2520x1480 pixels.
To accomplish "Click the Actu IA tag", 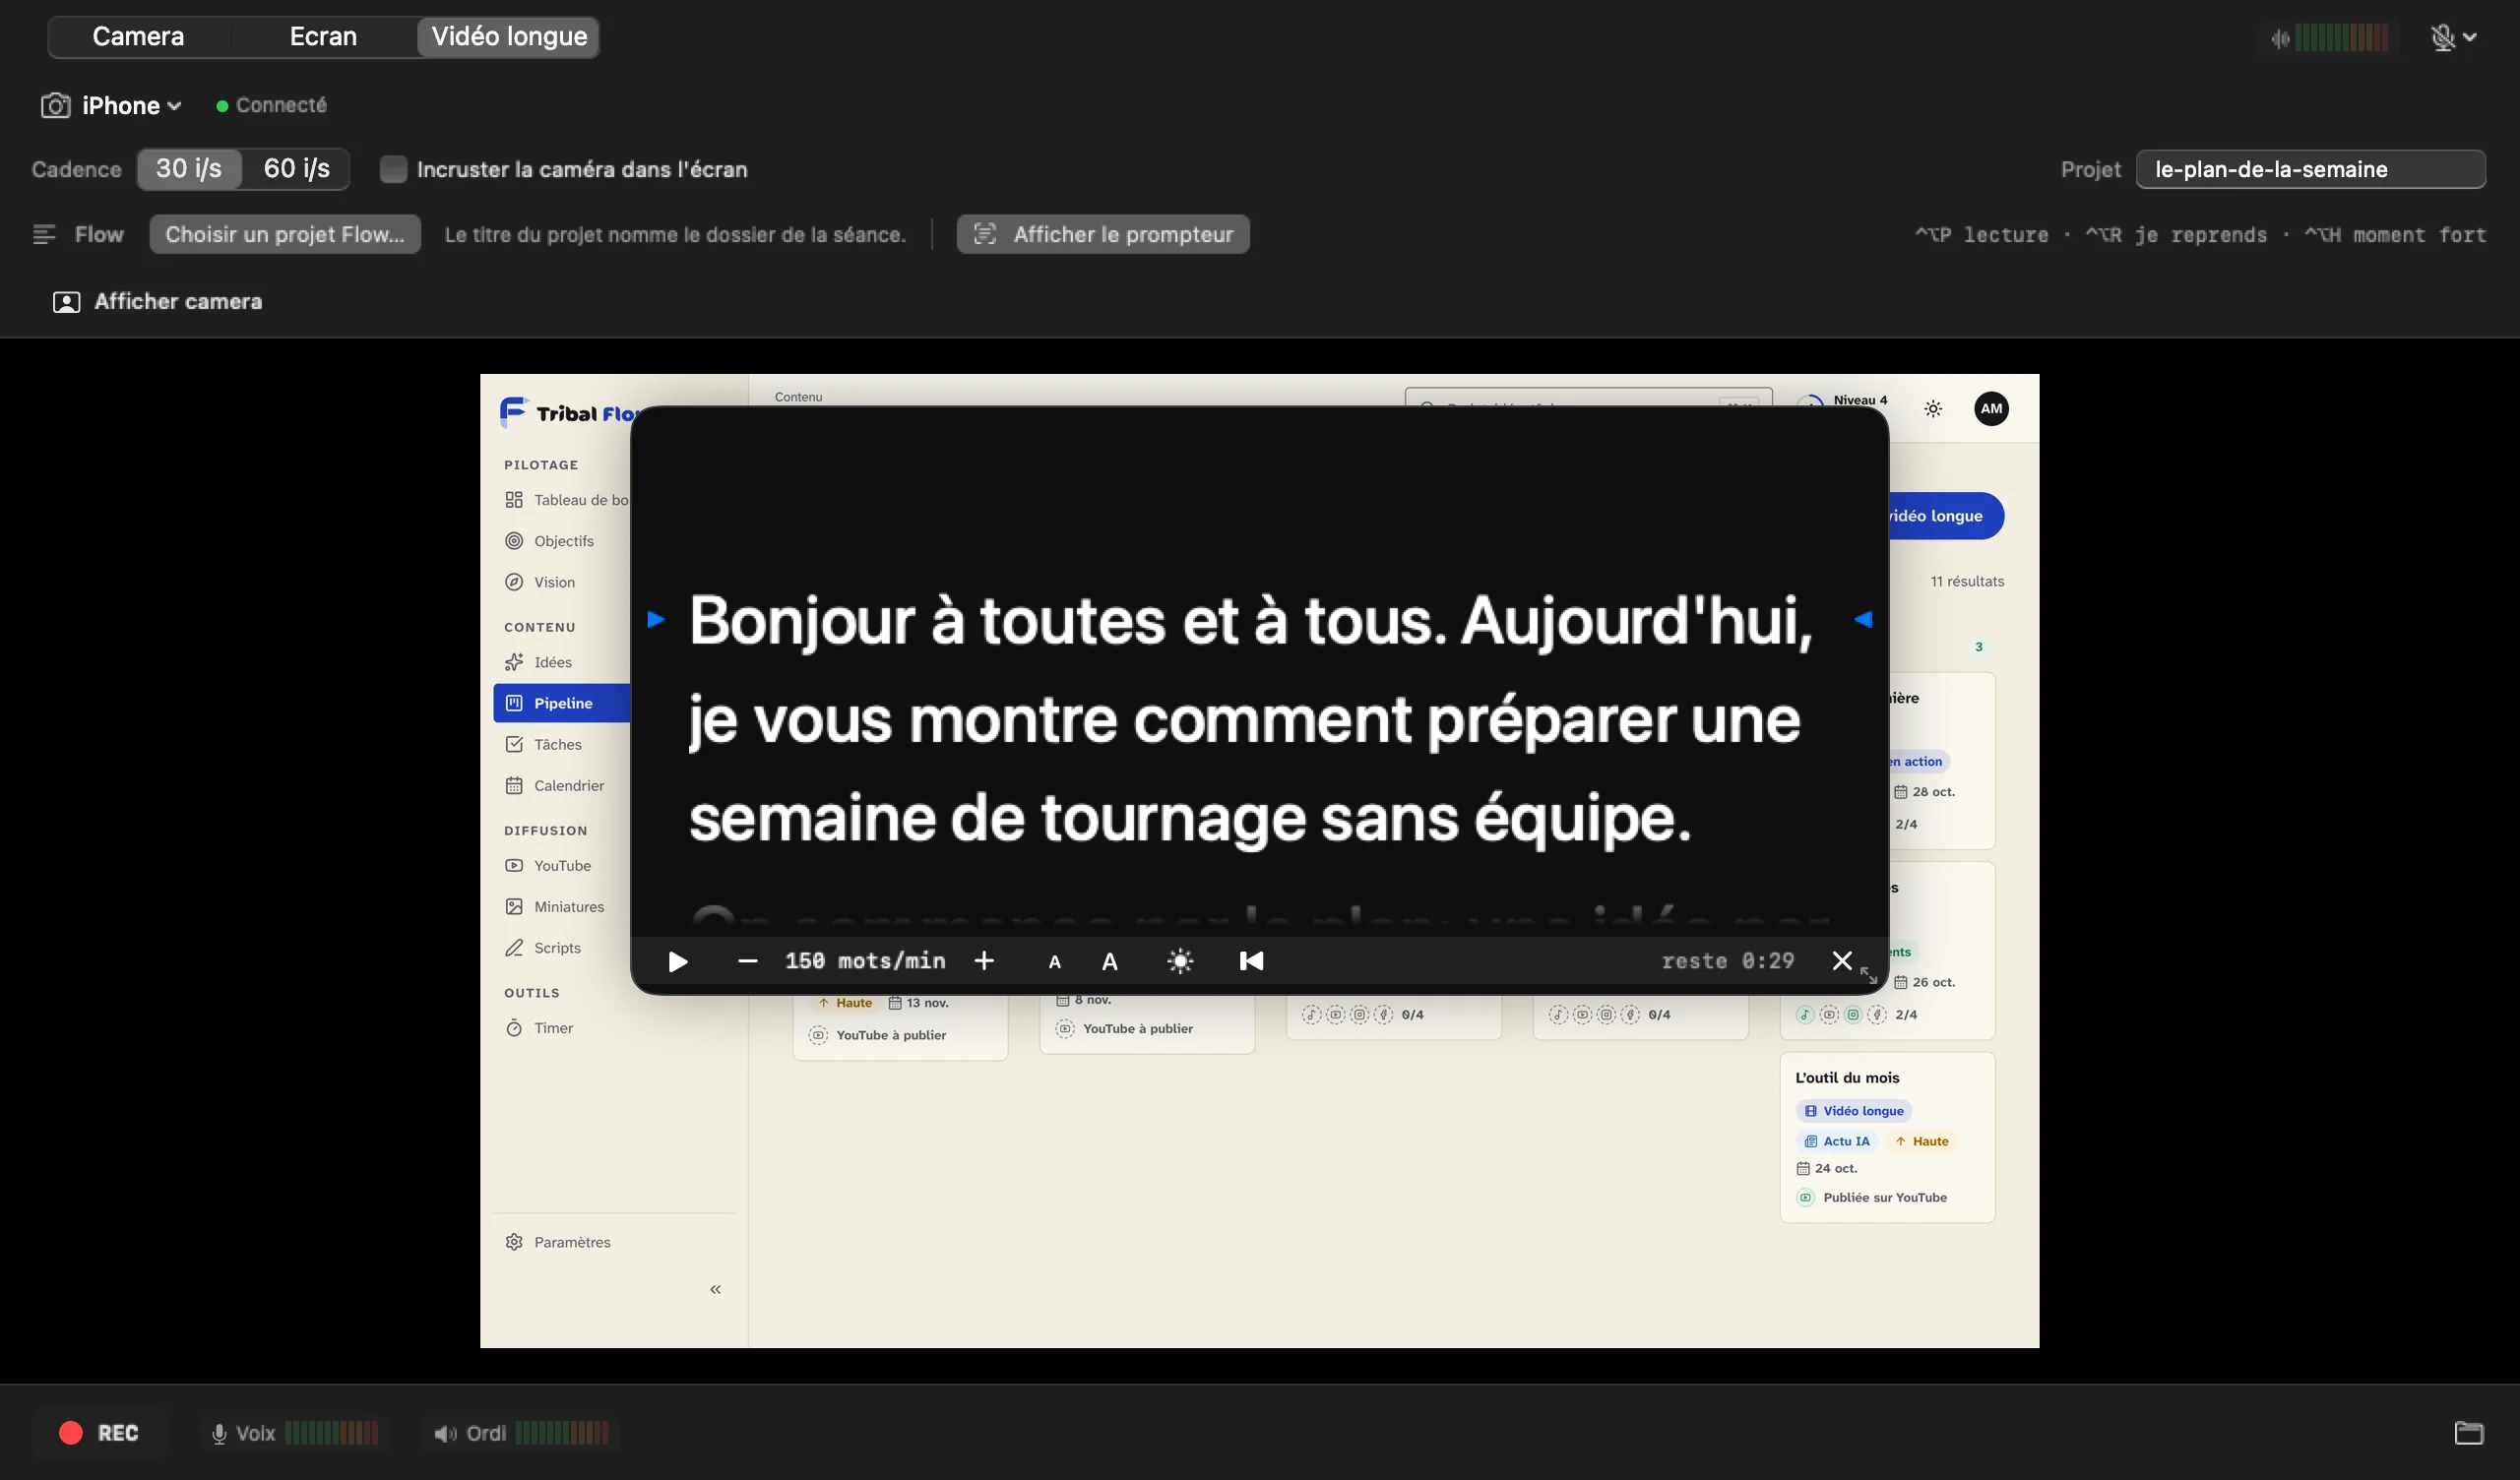I will click(x=1837, y=1141).
